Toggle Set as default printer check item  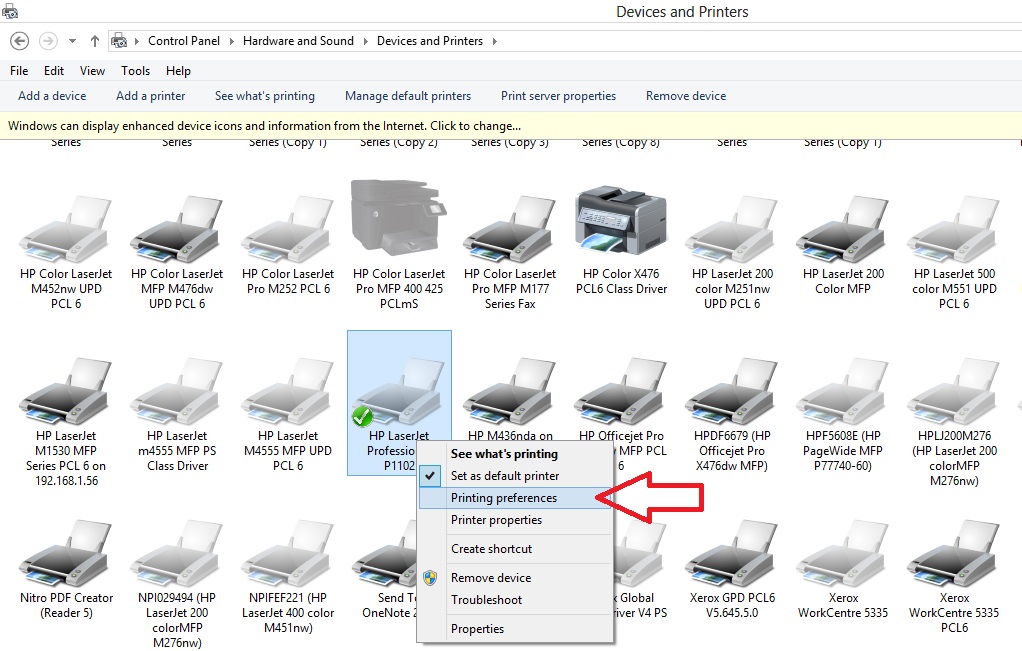point(514,476)
